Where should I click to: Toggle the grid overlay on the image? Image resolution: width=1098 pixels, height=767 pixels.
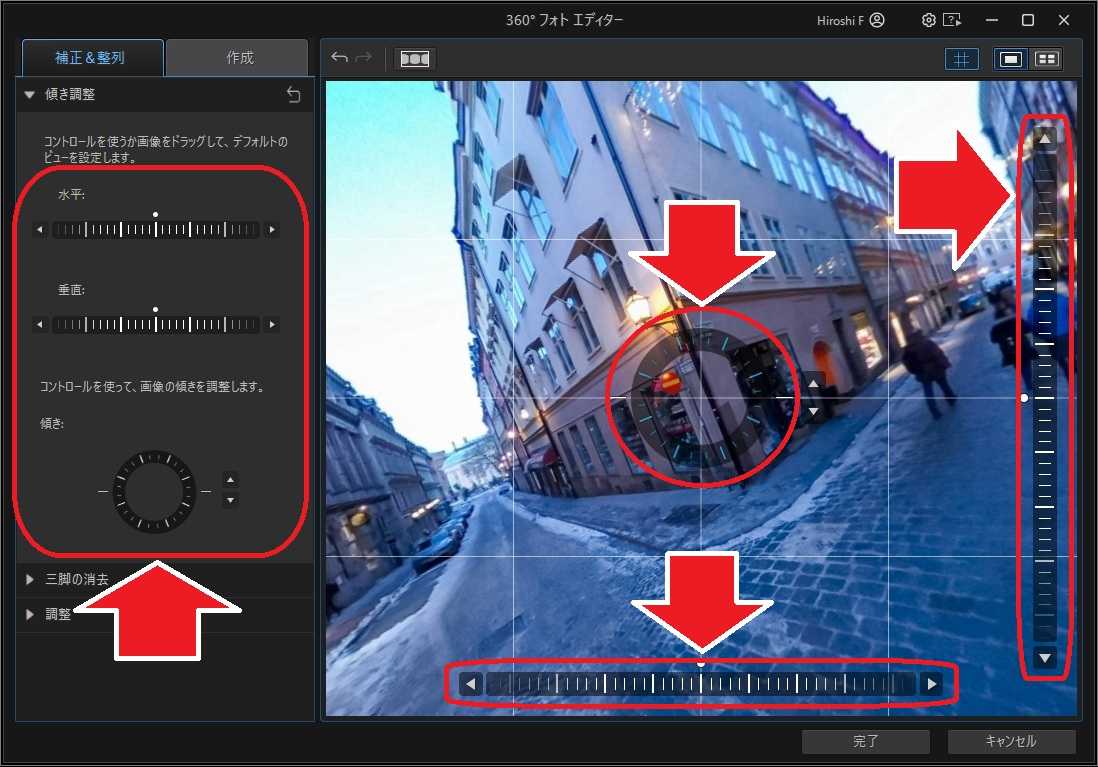coord(962,58)
